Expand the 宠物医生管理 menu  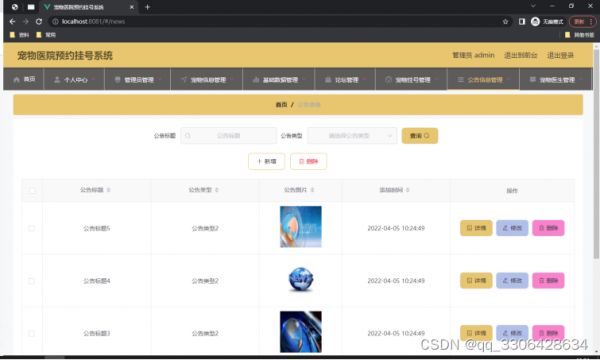(x=556, y=80)
